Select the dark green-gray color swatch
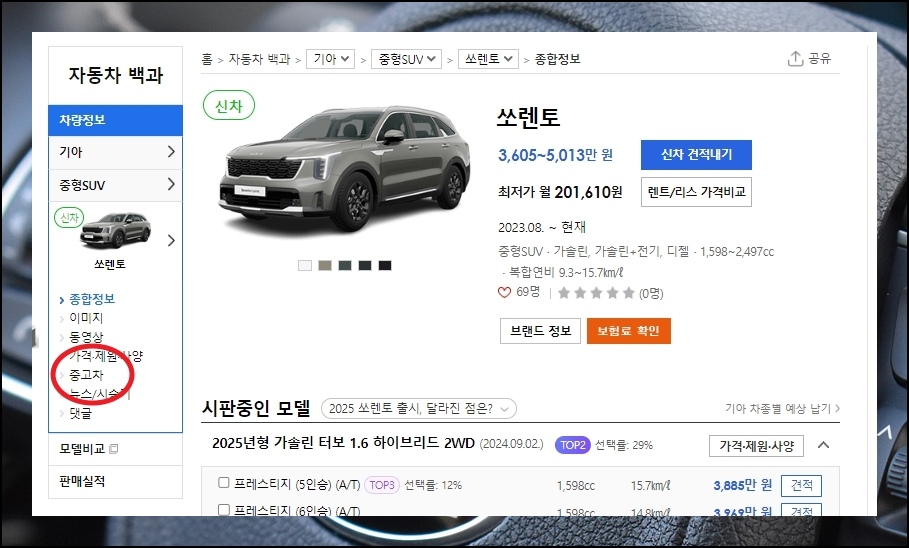909x548 pixels. point(345,266)
